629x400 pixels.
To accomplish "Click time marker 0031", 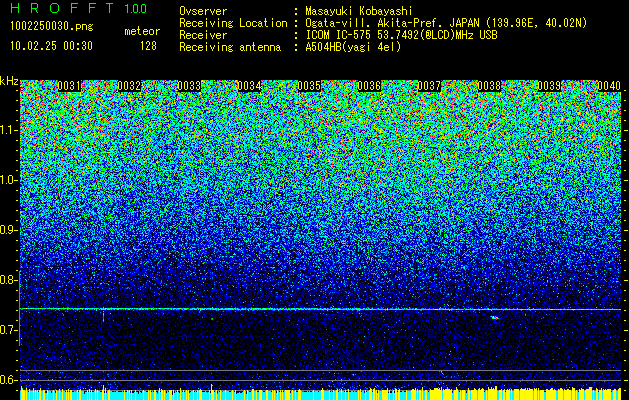I will pos(69,86).
